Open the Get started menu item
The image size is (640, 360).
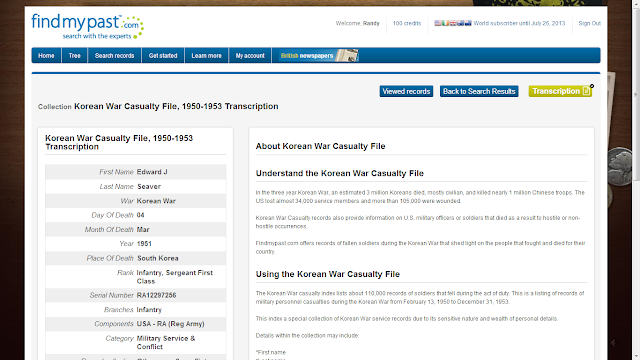[x=163, y=56]
